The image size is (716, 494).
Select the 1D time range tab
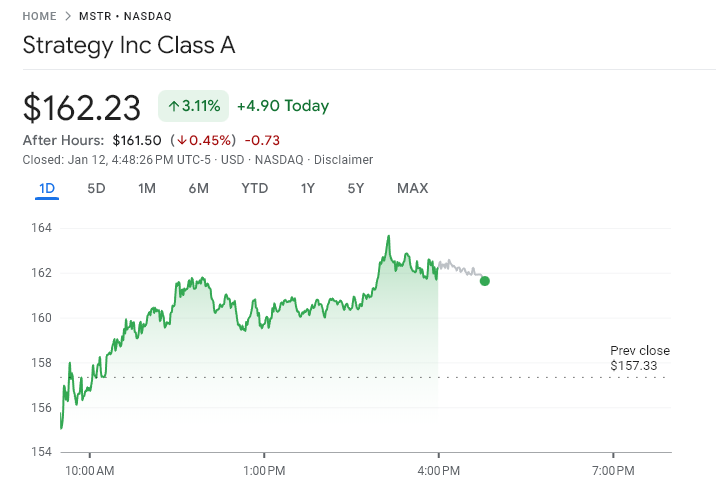[47, 188]
